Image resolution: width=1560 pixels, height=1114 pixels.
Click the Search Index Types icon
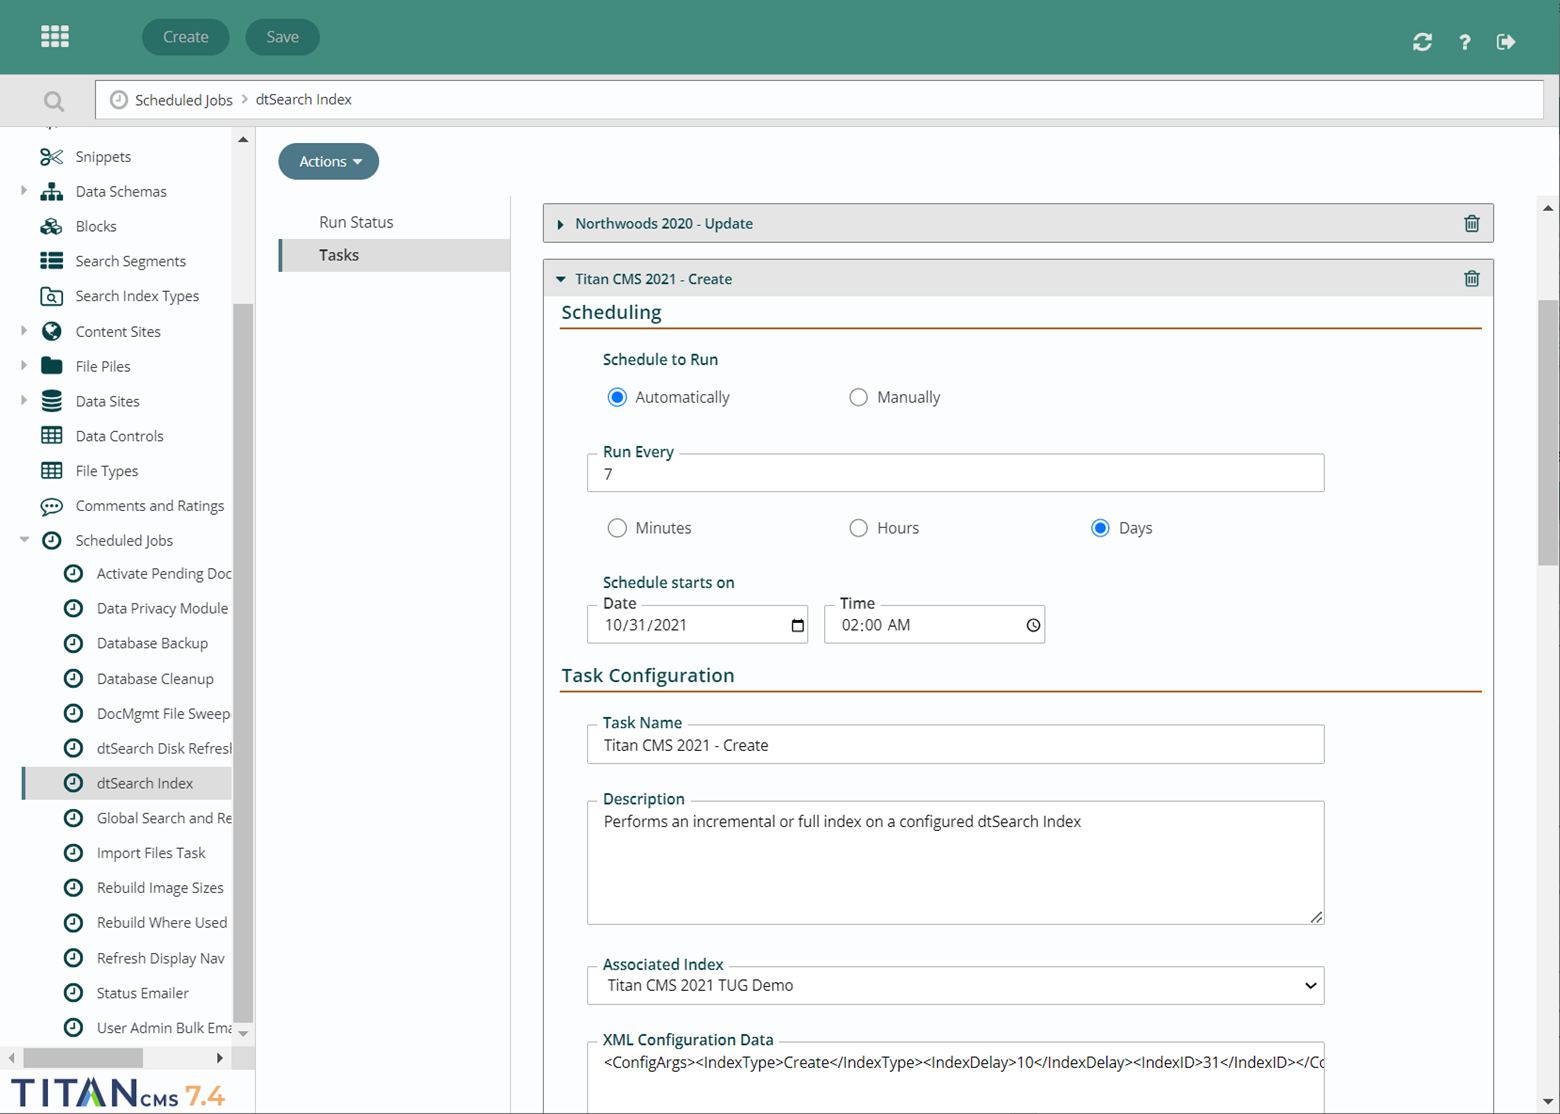click(x=51, y=296)
